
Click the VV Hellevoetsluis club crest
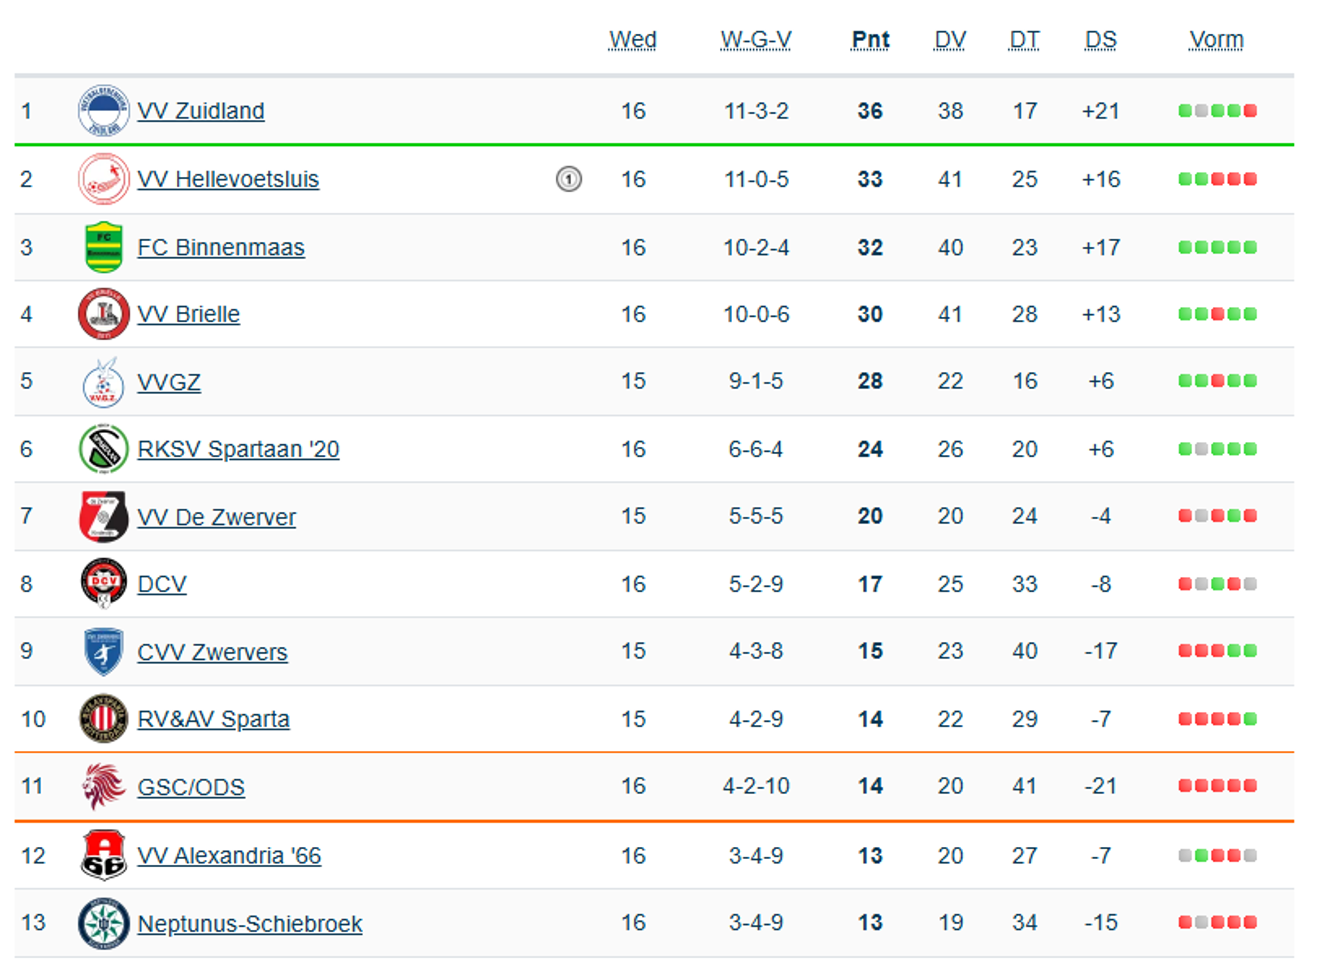click(x=103, y=179)
